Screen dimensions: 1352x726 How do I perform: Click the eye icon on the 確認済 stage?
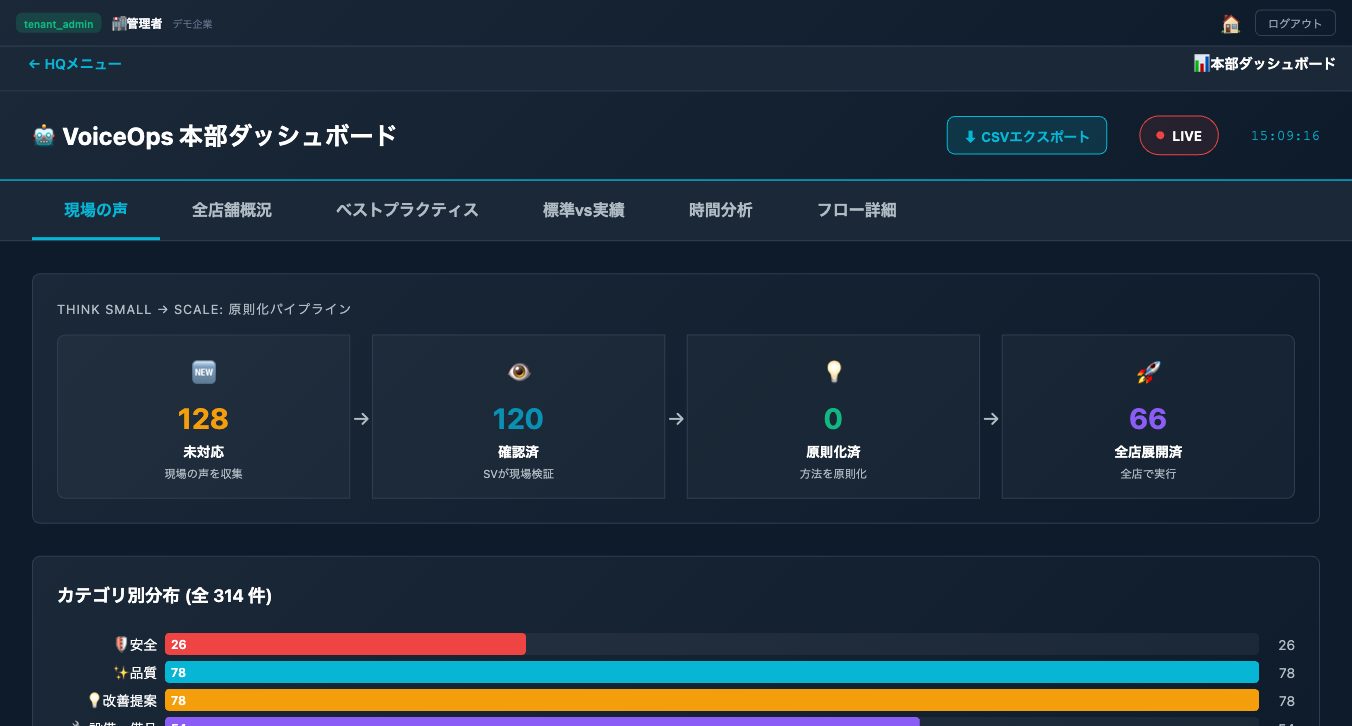[x=518, y=371]
